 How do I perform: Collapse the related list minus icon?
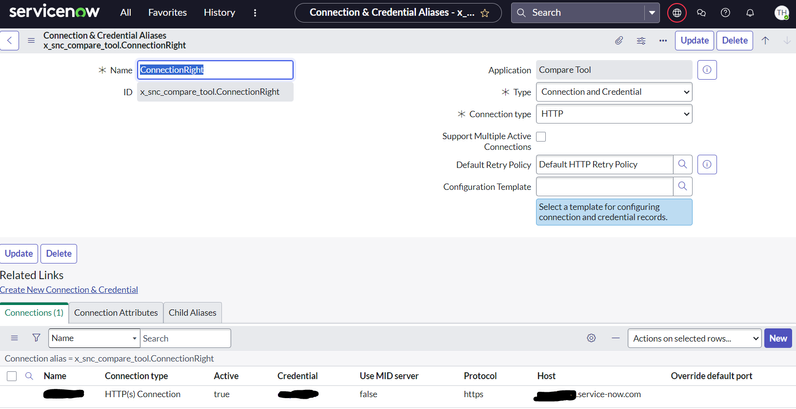point(615,338)
